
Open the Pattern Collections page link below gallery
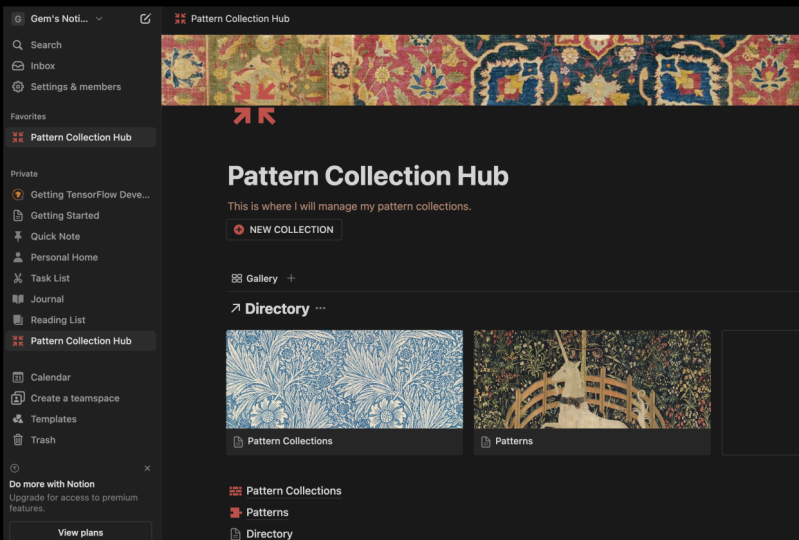pos(294,491)
